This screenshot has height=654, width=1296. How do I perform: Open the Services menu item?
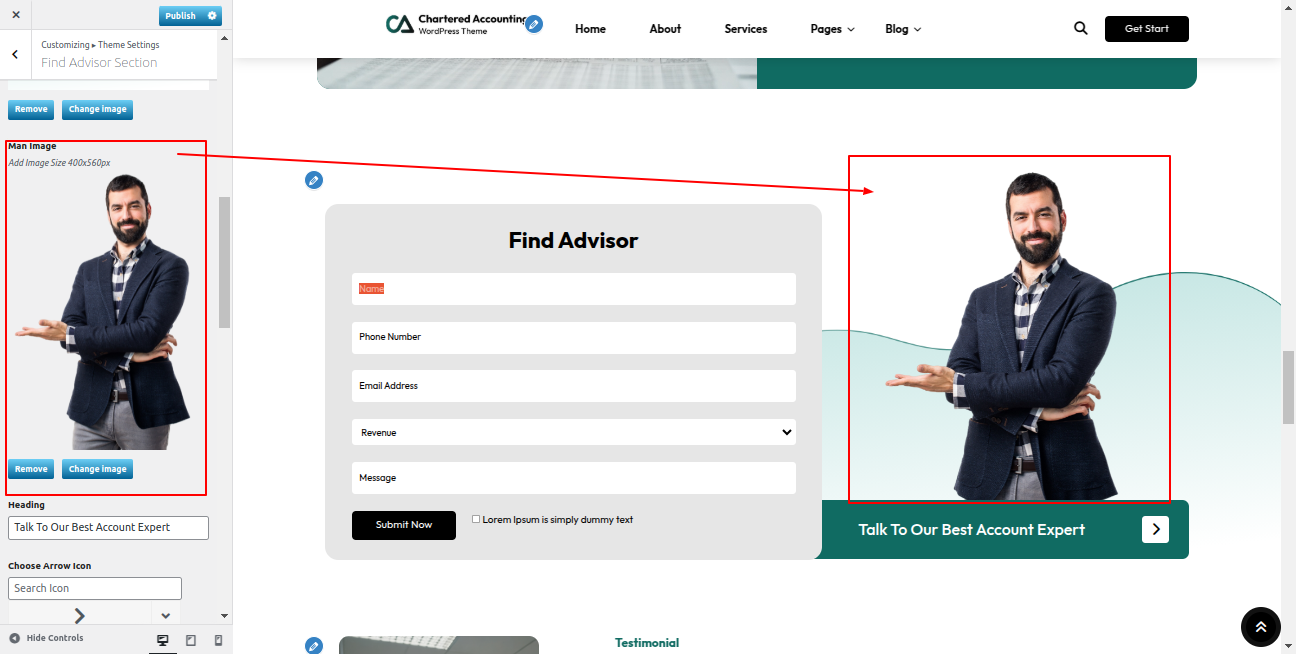point(746,29)
